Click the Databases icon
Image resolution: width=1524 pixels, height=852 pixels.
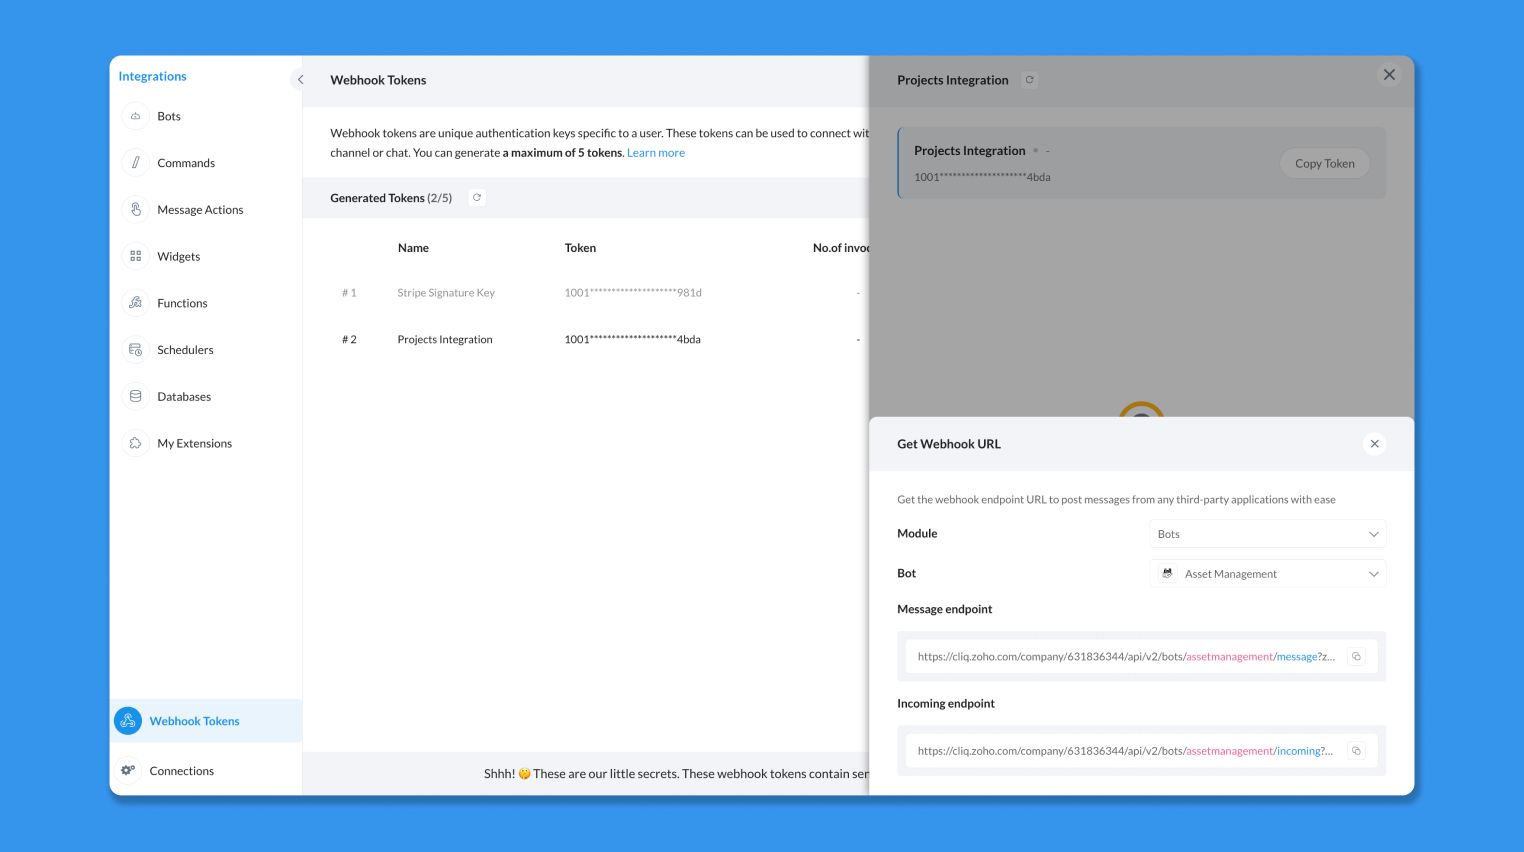[136, 397]
